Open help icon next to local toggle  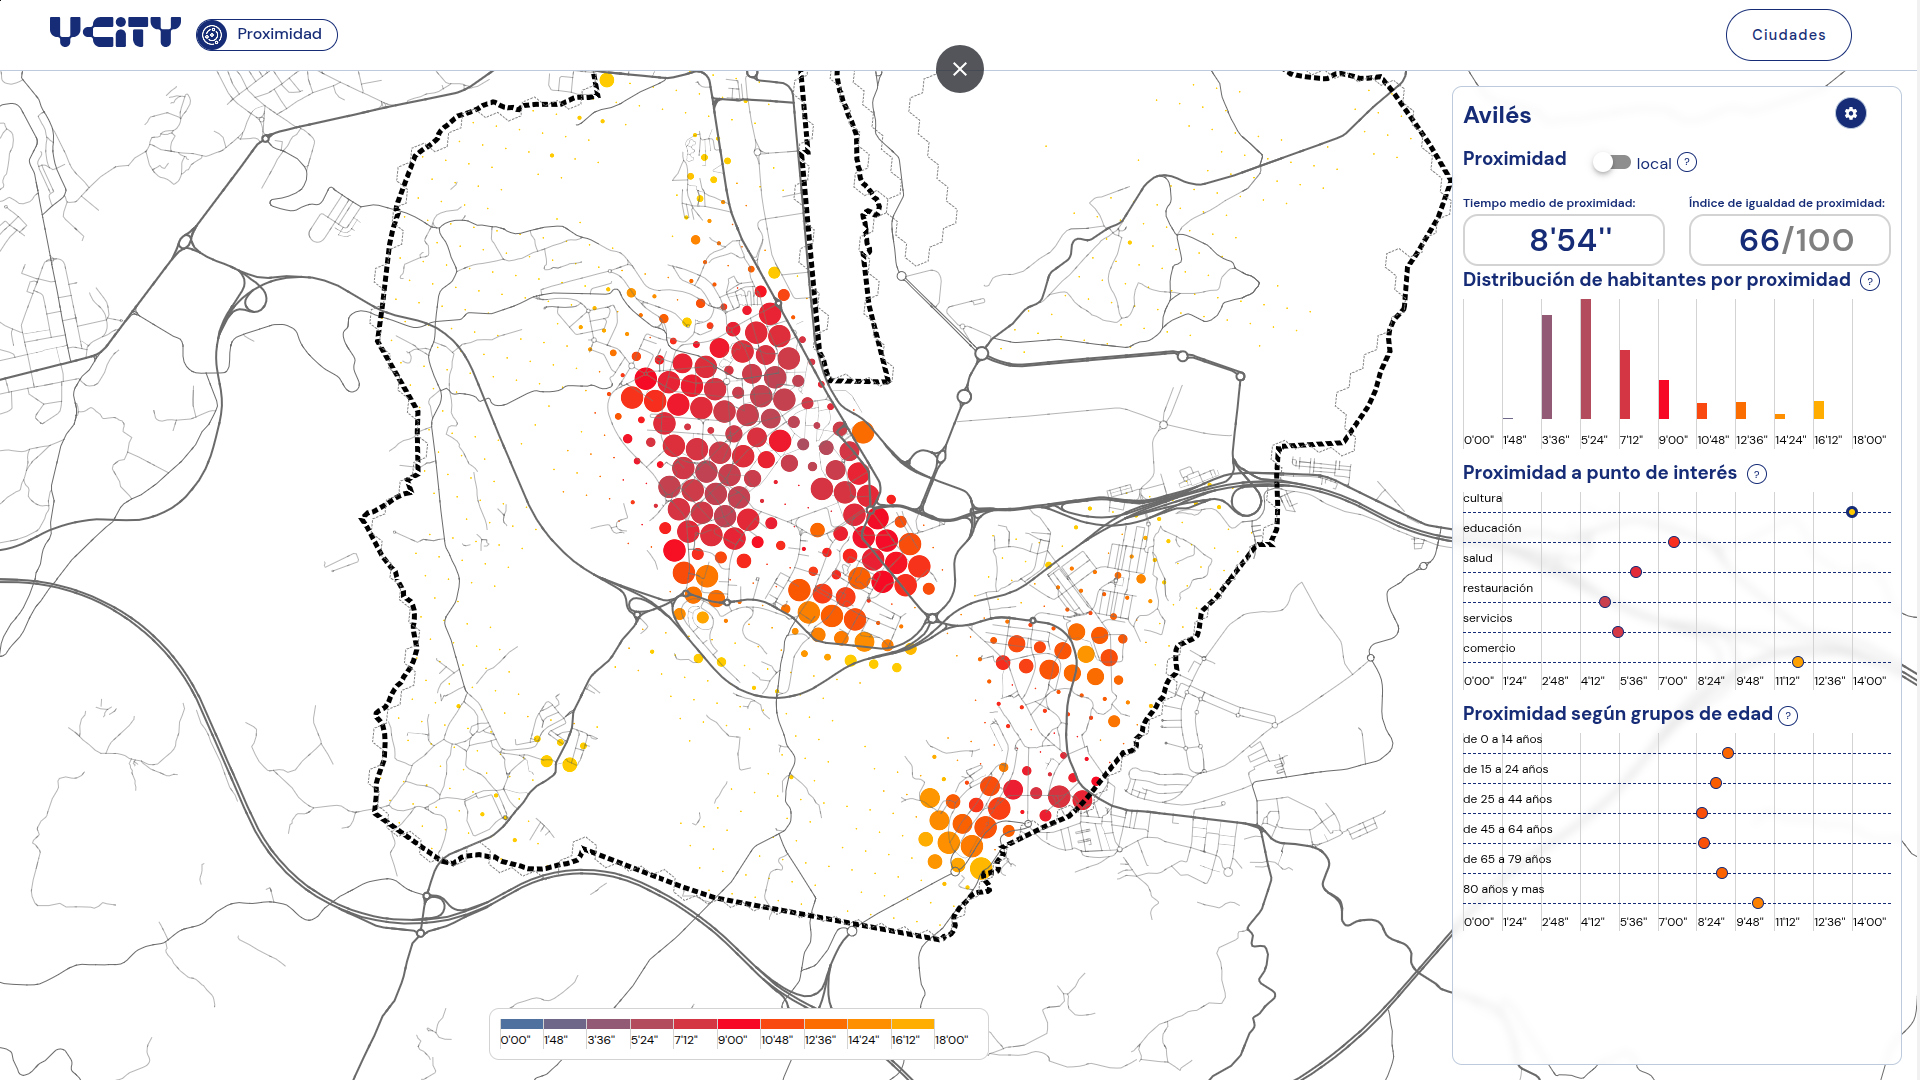point(1687,162)
